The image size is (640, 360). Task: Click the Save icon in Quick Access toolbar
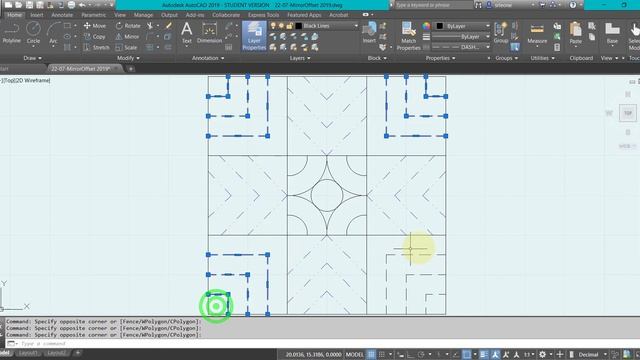(x=29, y=5)
